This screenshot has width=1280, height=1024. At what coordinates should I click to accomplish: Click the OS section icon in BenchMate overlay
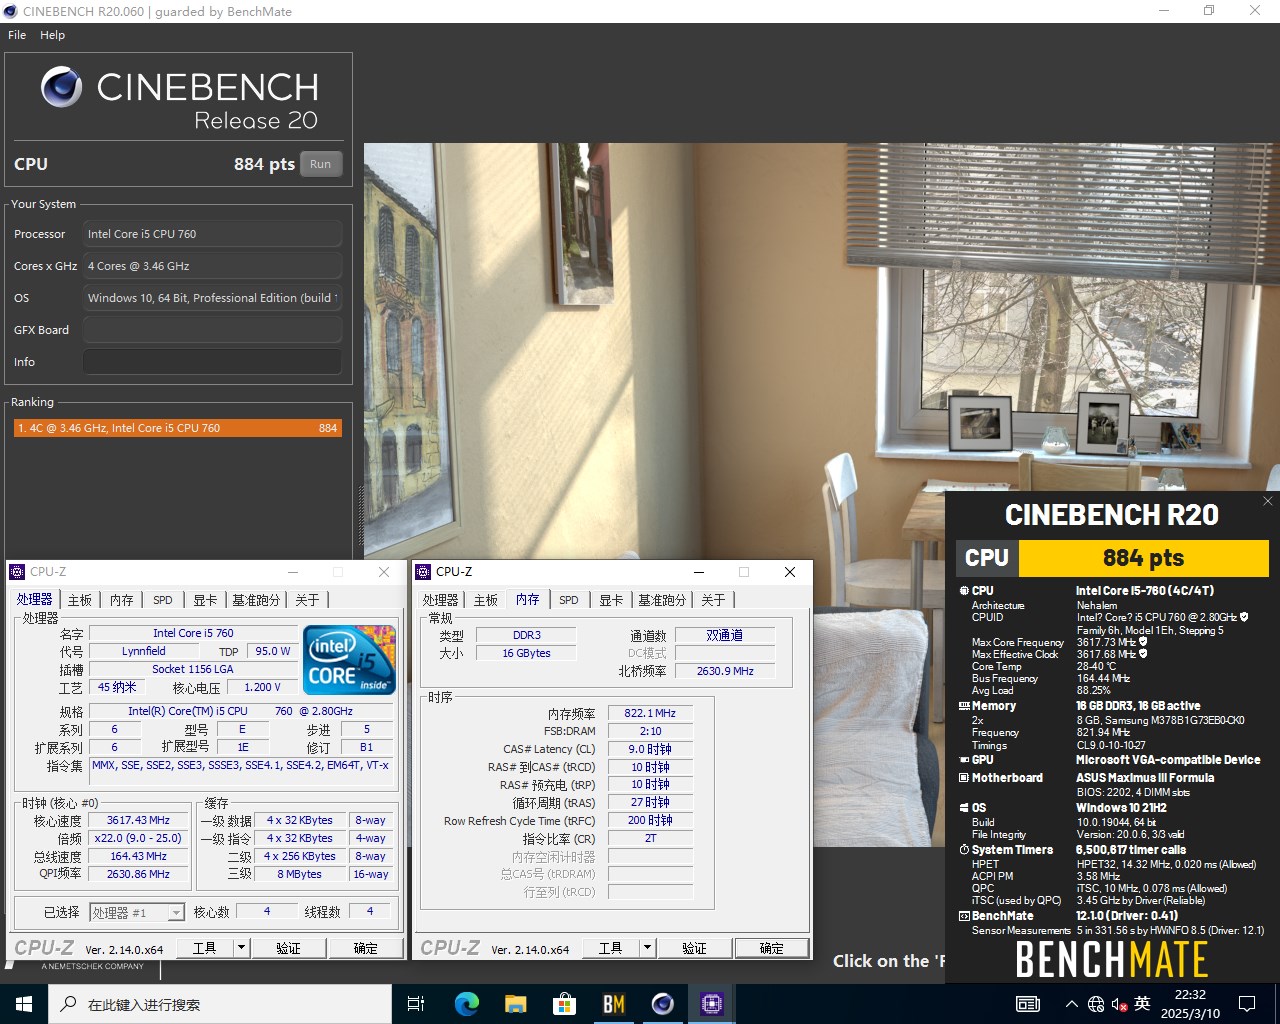coord(965,808)
